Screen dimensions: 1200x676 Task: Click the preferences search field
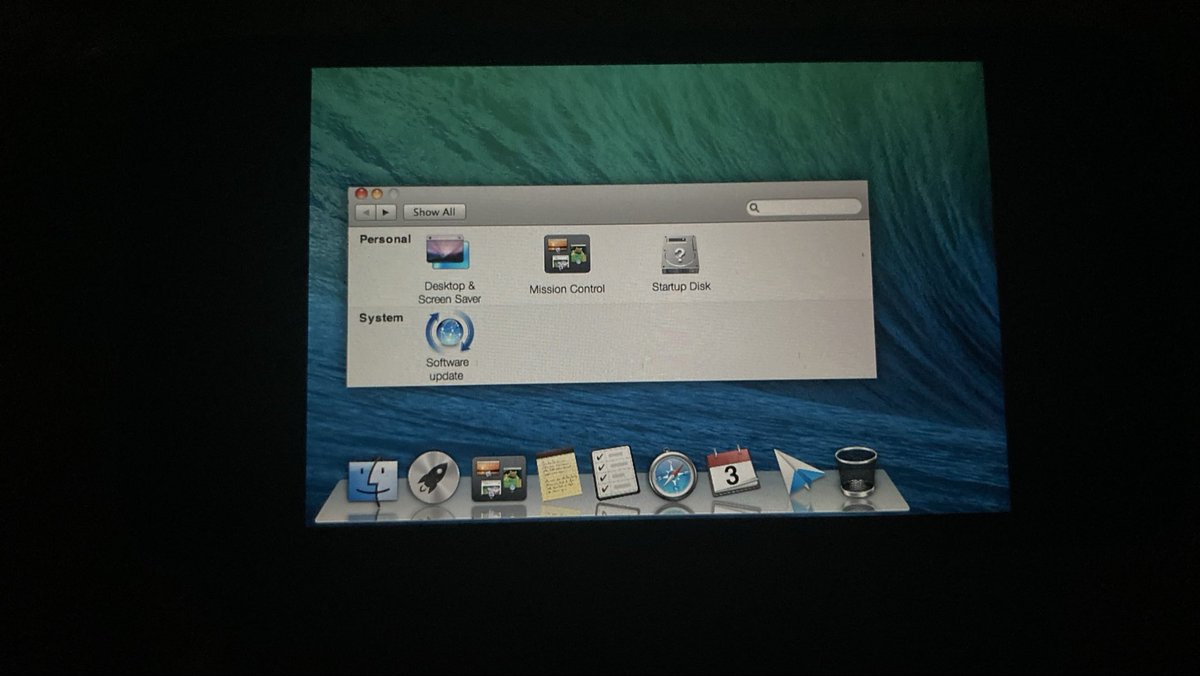[804, 207]
